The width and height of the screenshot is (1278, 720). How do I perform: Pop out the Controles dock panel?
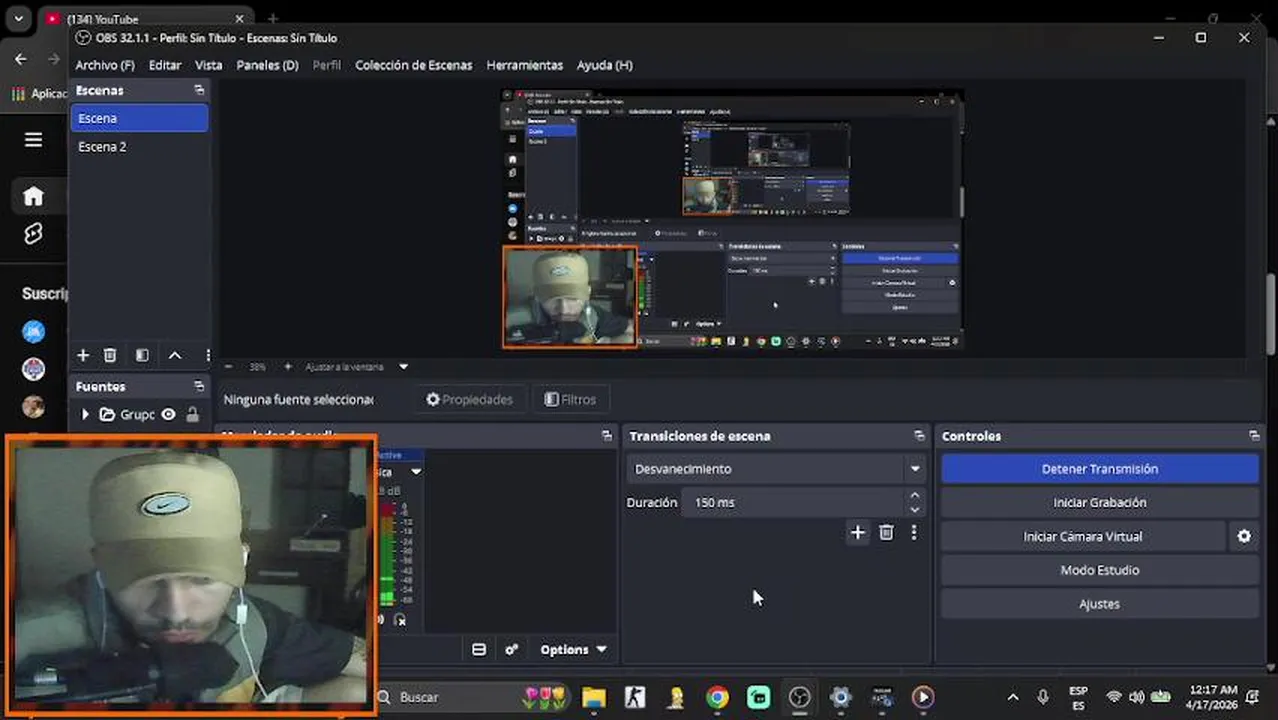click(x=1253, y=436)
